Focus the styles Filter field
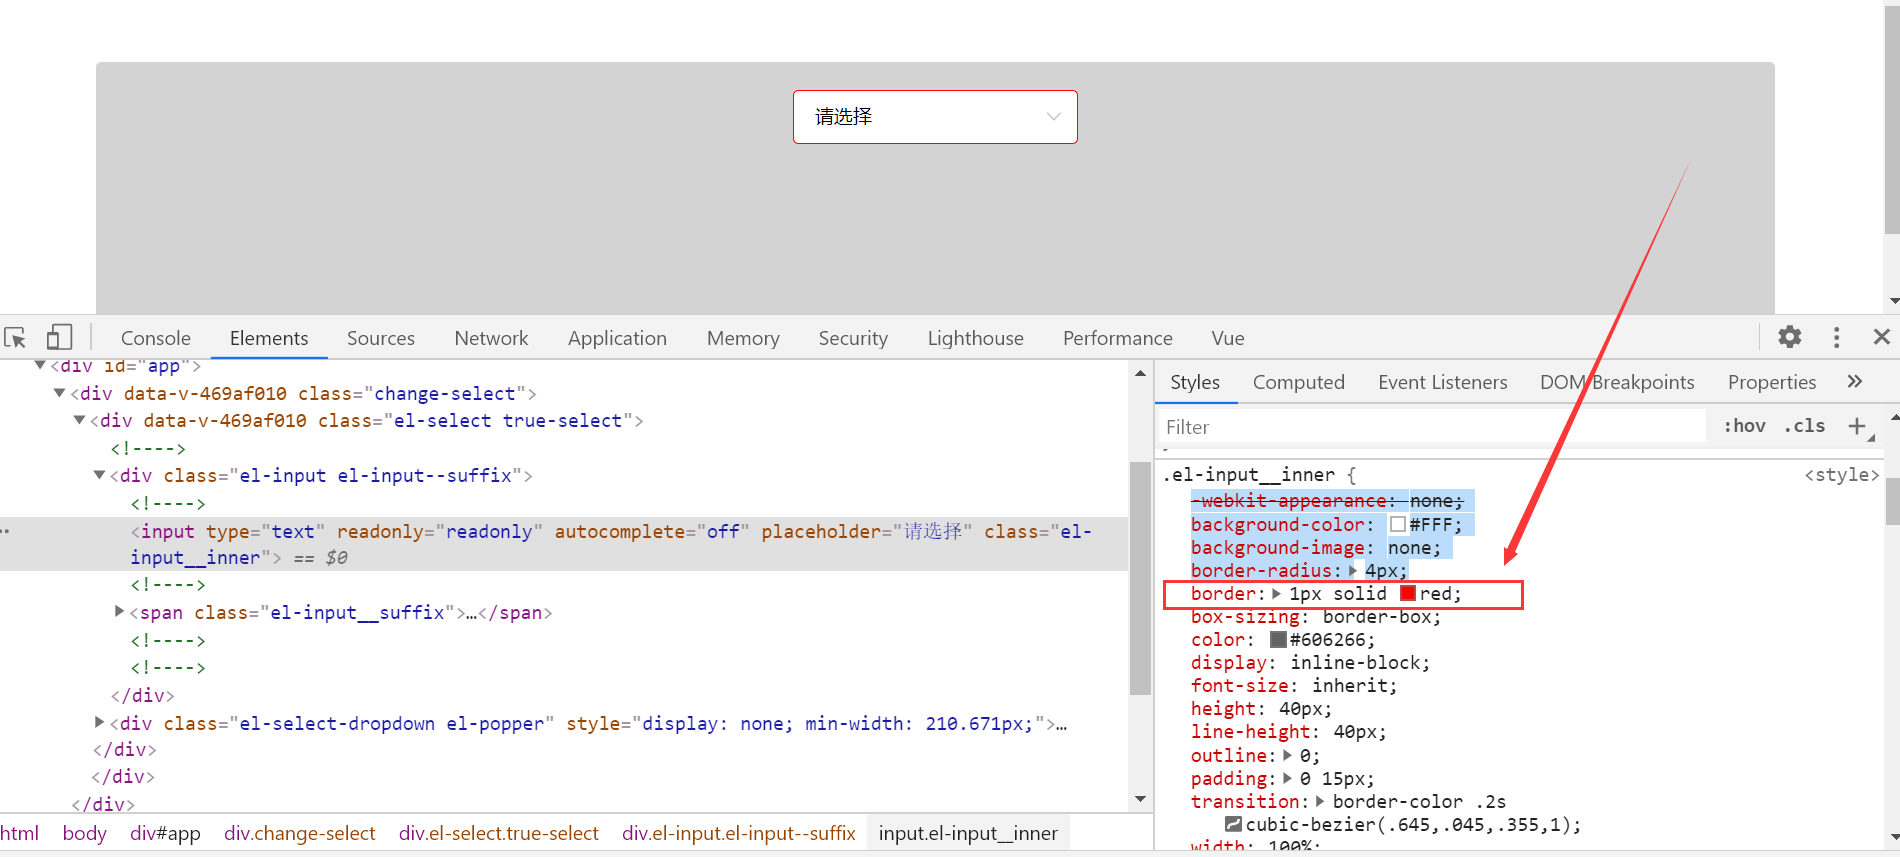The width and height of the screenshot is (1900, 857). [x=1432, y=427]
